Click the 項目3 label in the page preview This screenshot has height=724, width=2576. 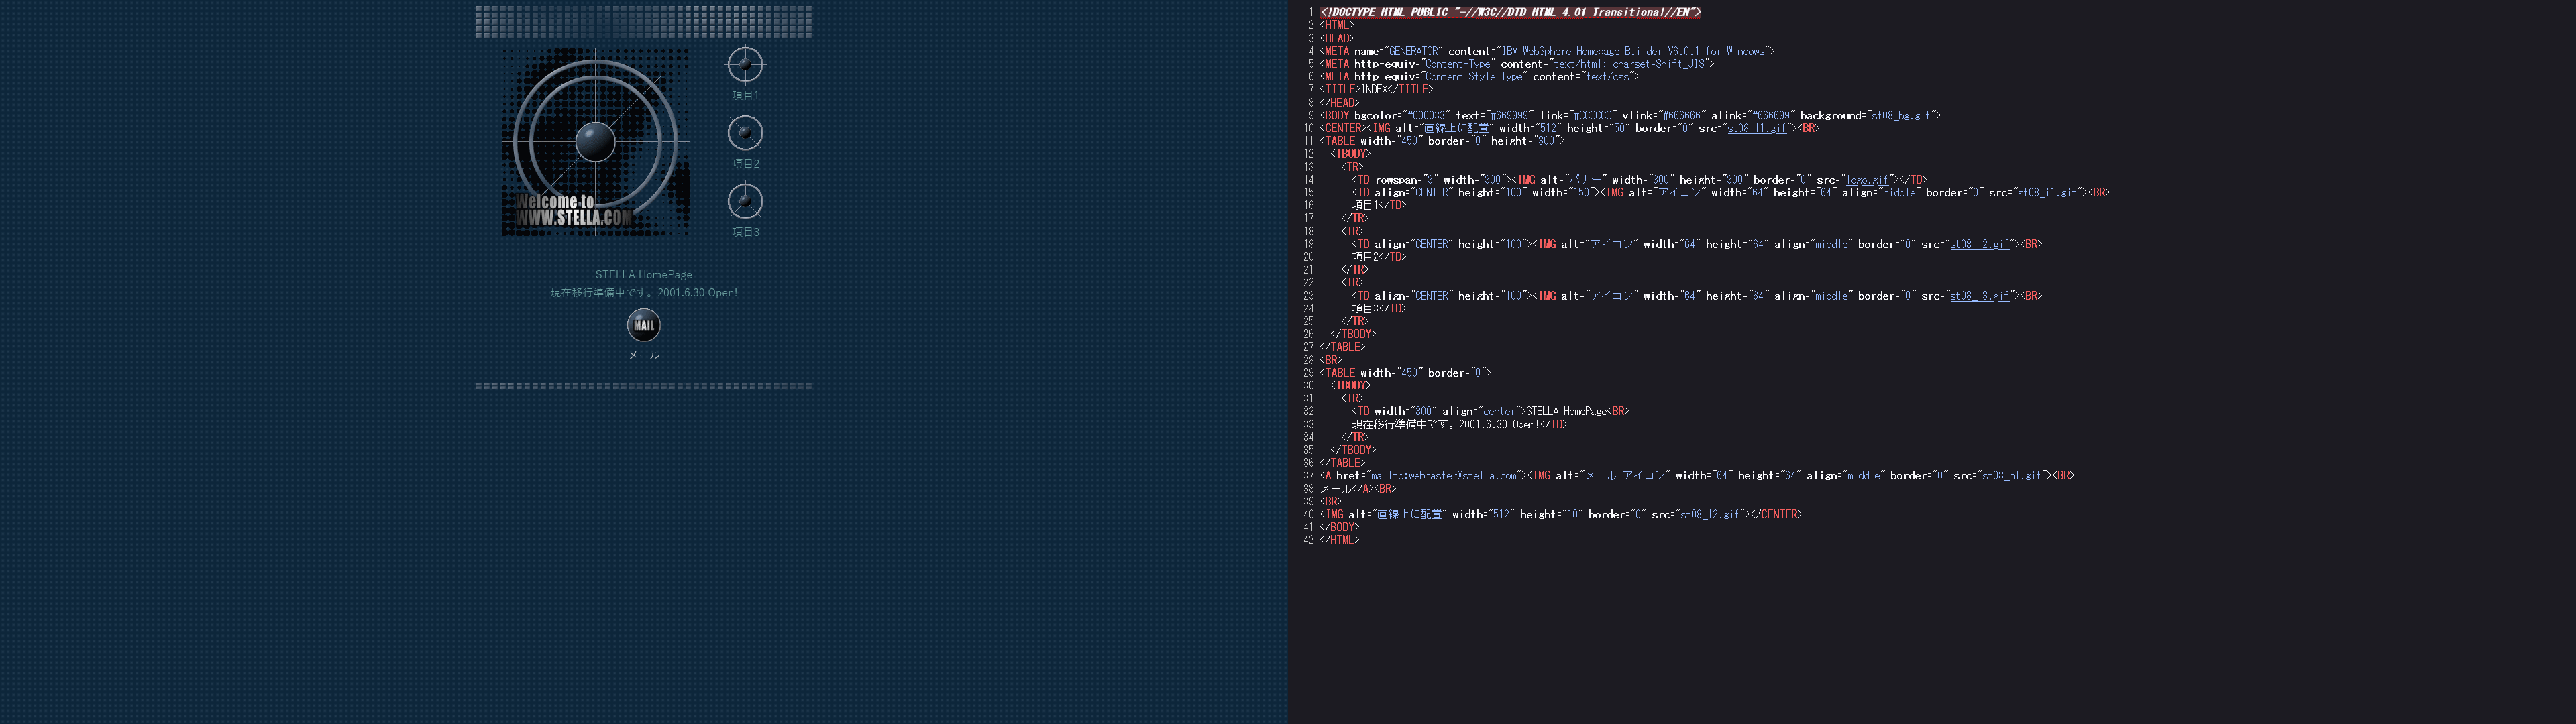click(746, 232)
